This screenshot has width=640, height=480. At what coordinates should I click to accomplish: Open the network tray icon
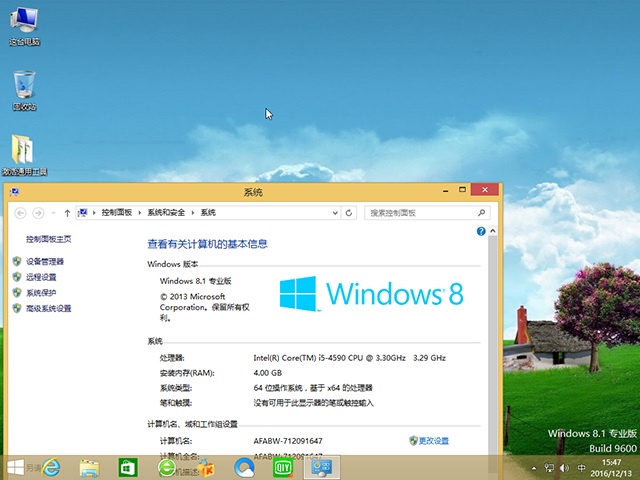click(x=549, y=468)
